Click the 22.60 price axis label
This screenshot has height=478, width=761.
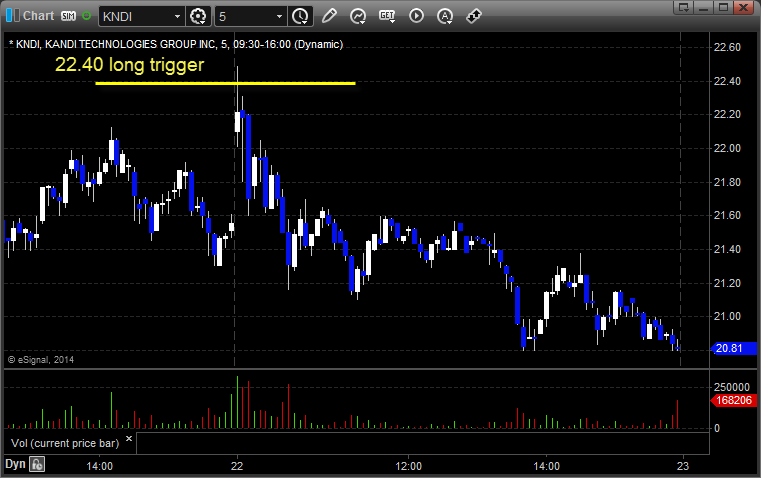[728, 47]
